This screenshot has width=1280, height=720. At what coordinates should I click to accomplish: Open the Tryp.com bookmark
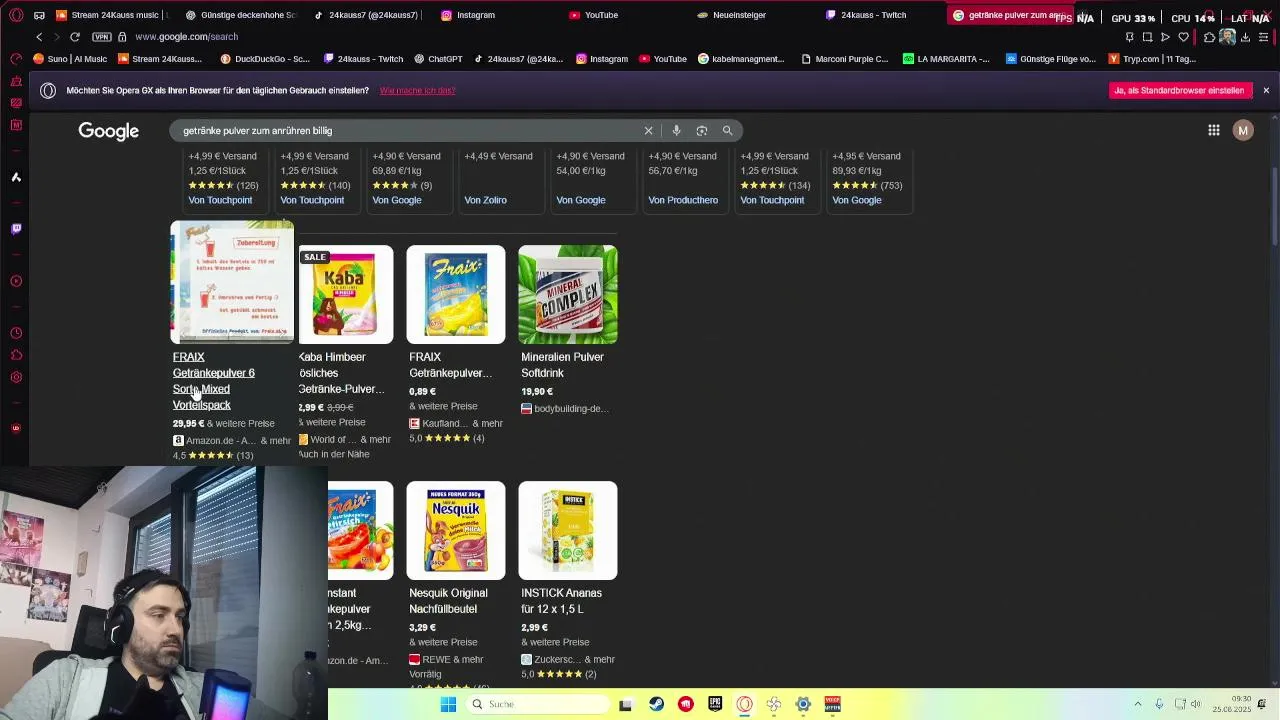click(1152, 59)
